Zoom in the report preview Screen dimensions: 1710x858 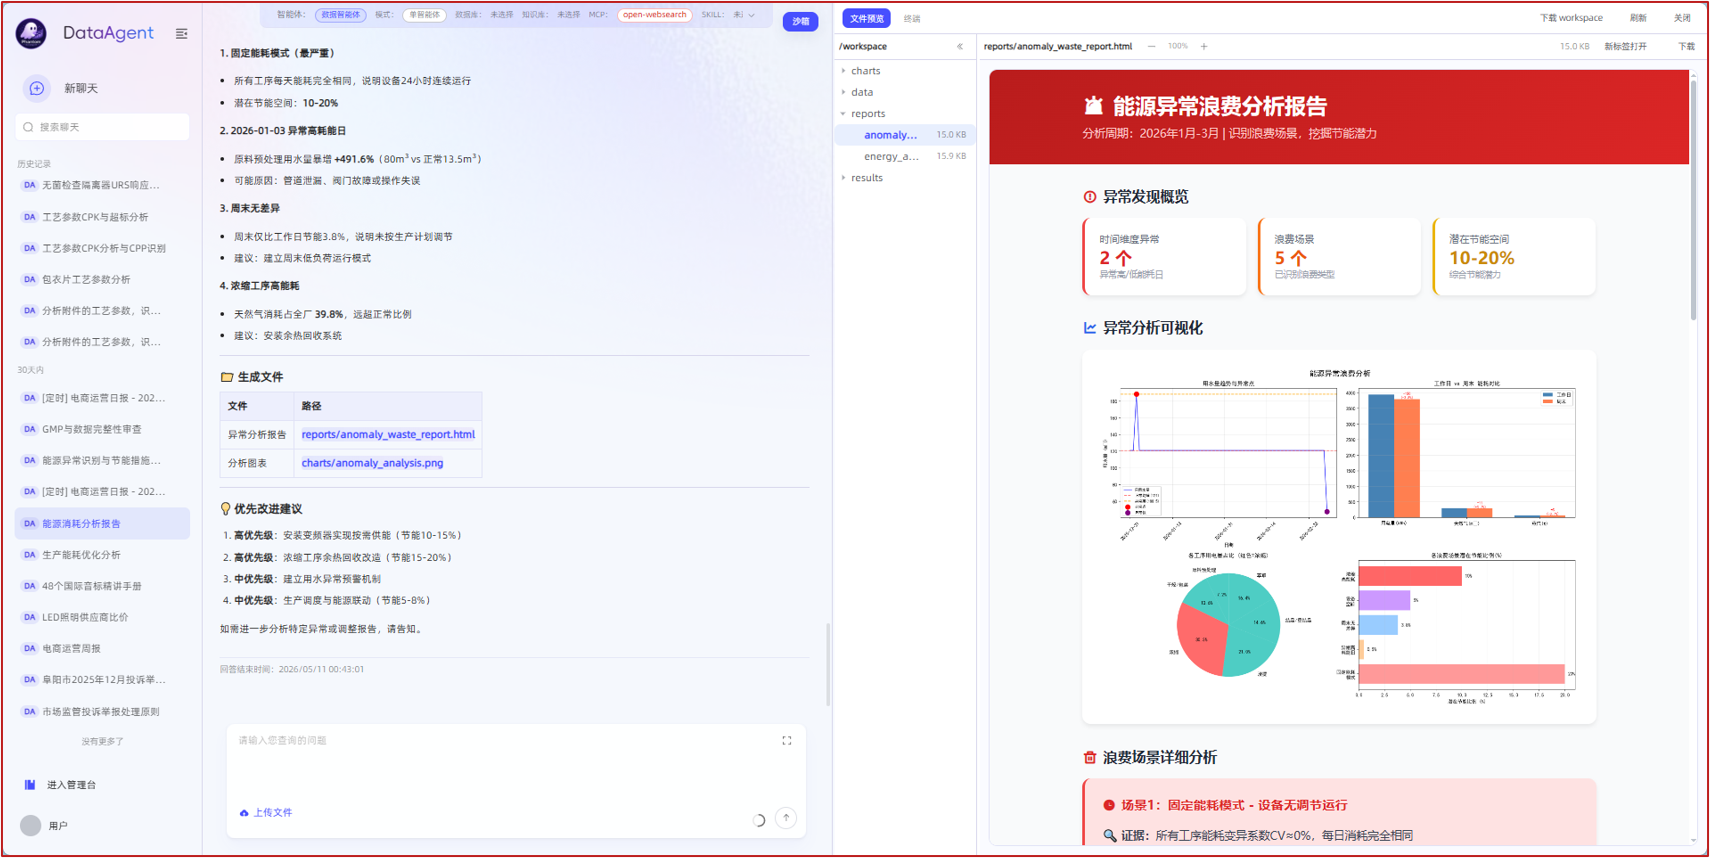[1204, 46]
